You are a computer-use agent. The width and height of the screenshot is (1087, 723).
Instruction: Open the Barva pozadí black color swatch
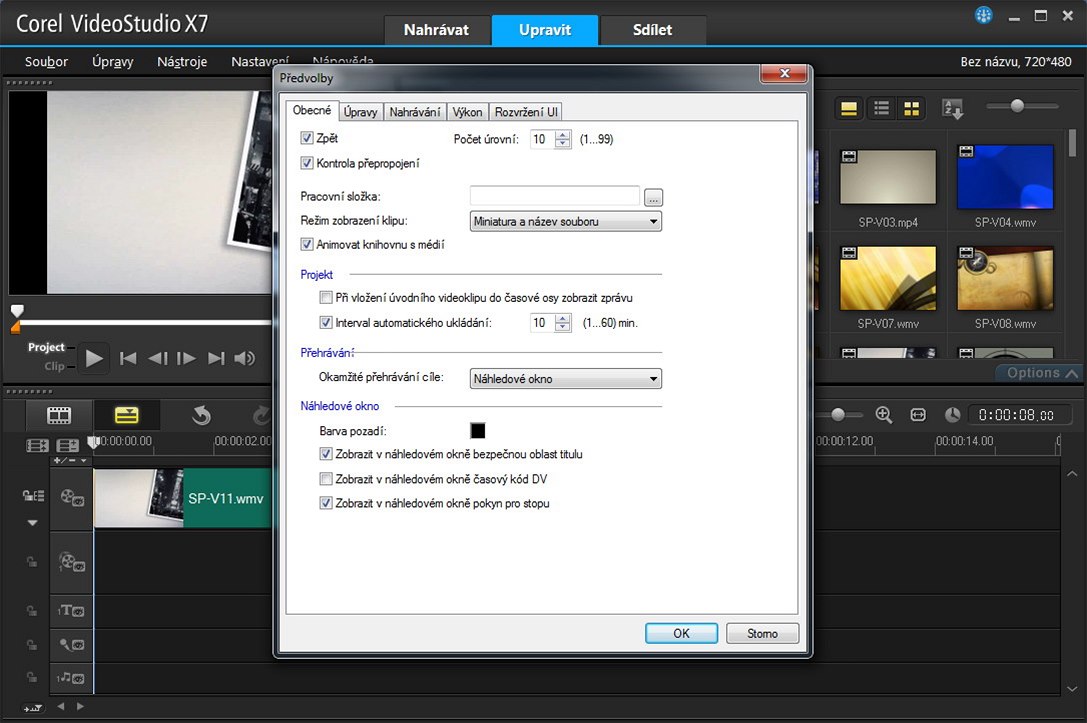tap(478, 431)
